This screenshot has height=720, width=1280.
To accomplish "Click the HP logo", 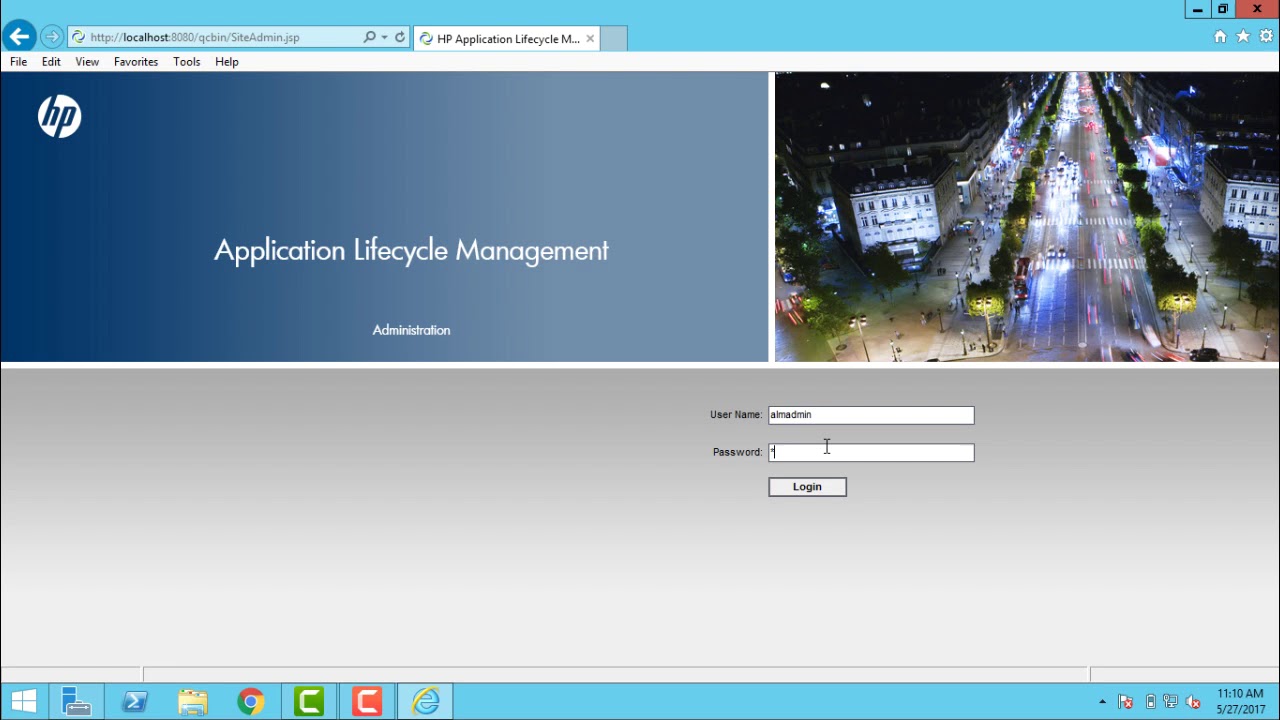I will 59,117.
